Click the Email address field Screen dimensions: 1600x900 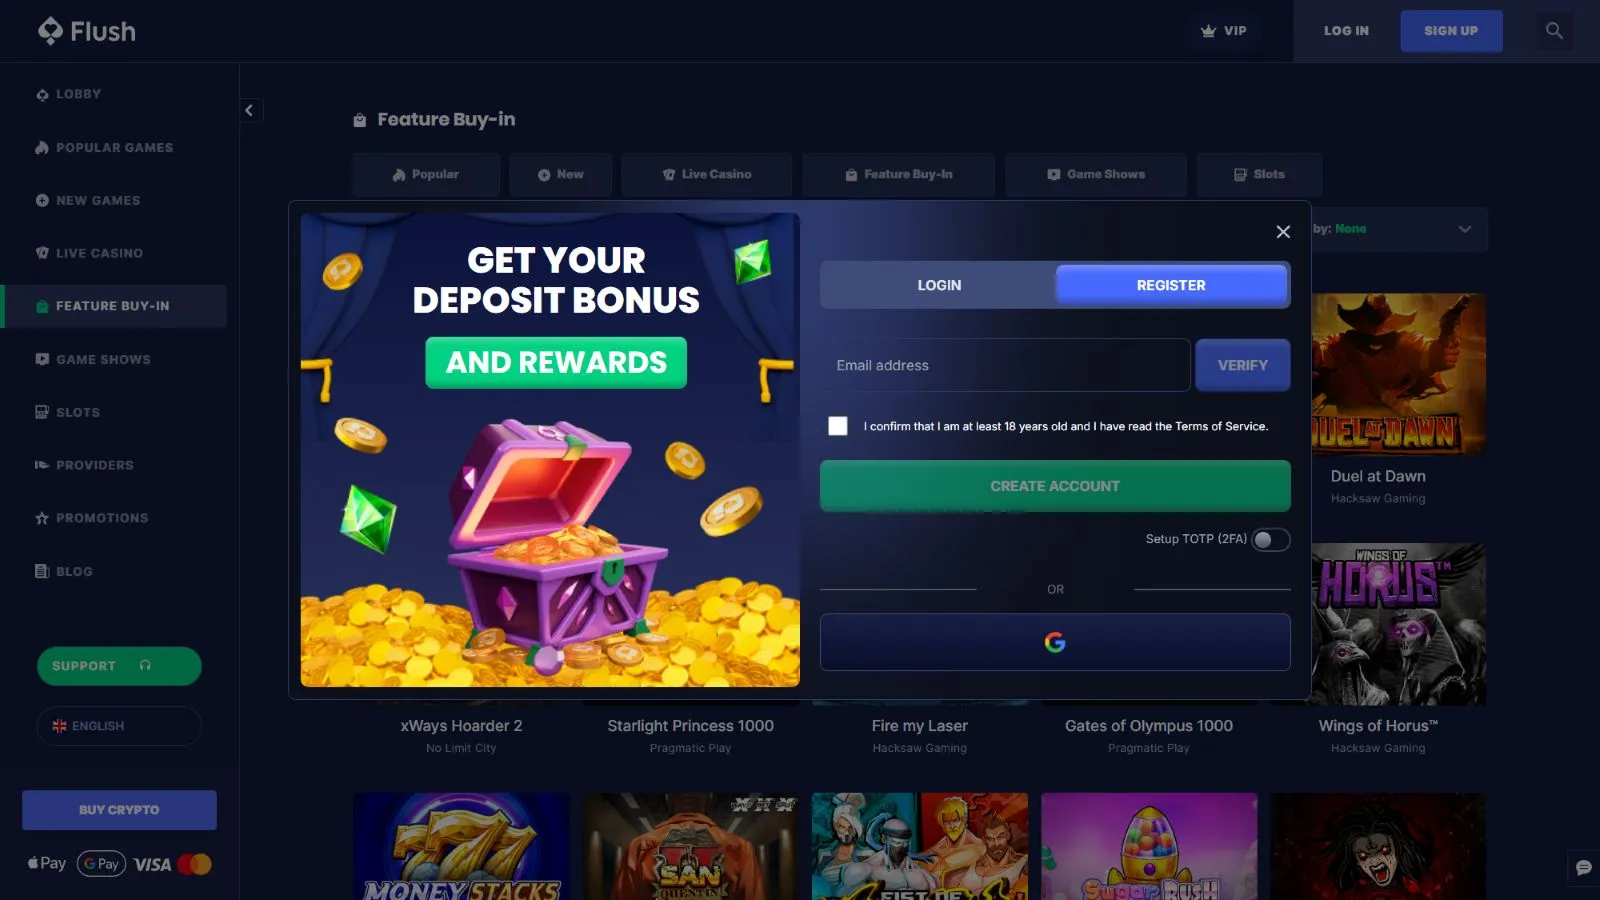pyautogui.click(x=1005, y=365)
